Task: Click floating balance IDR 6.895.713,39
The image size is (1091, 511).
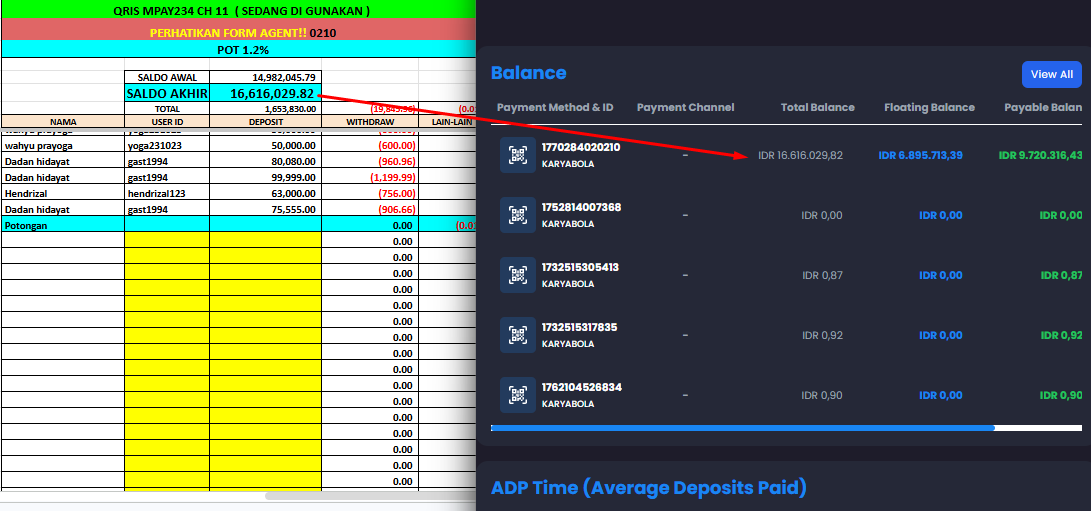Action: [x=921, y=155]
